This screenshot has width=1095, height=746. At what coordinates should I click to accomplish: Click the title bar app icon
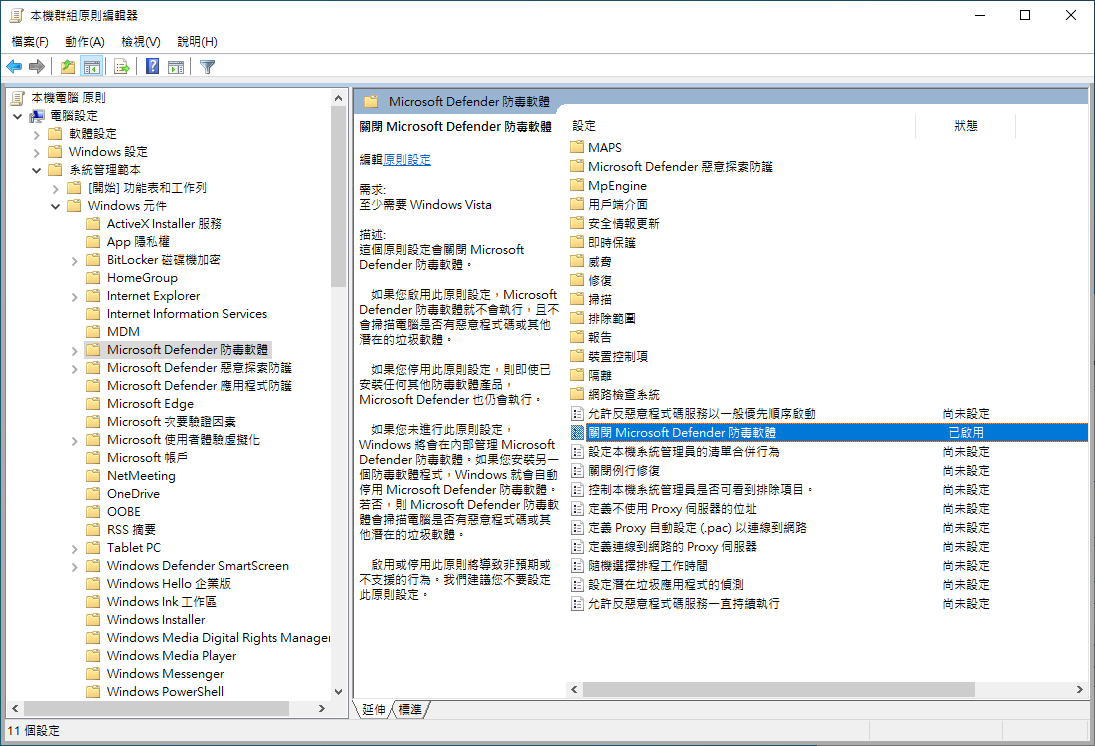(x=16, y=15)
